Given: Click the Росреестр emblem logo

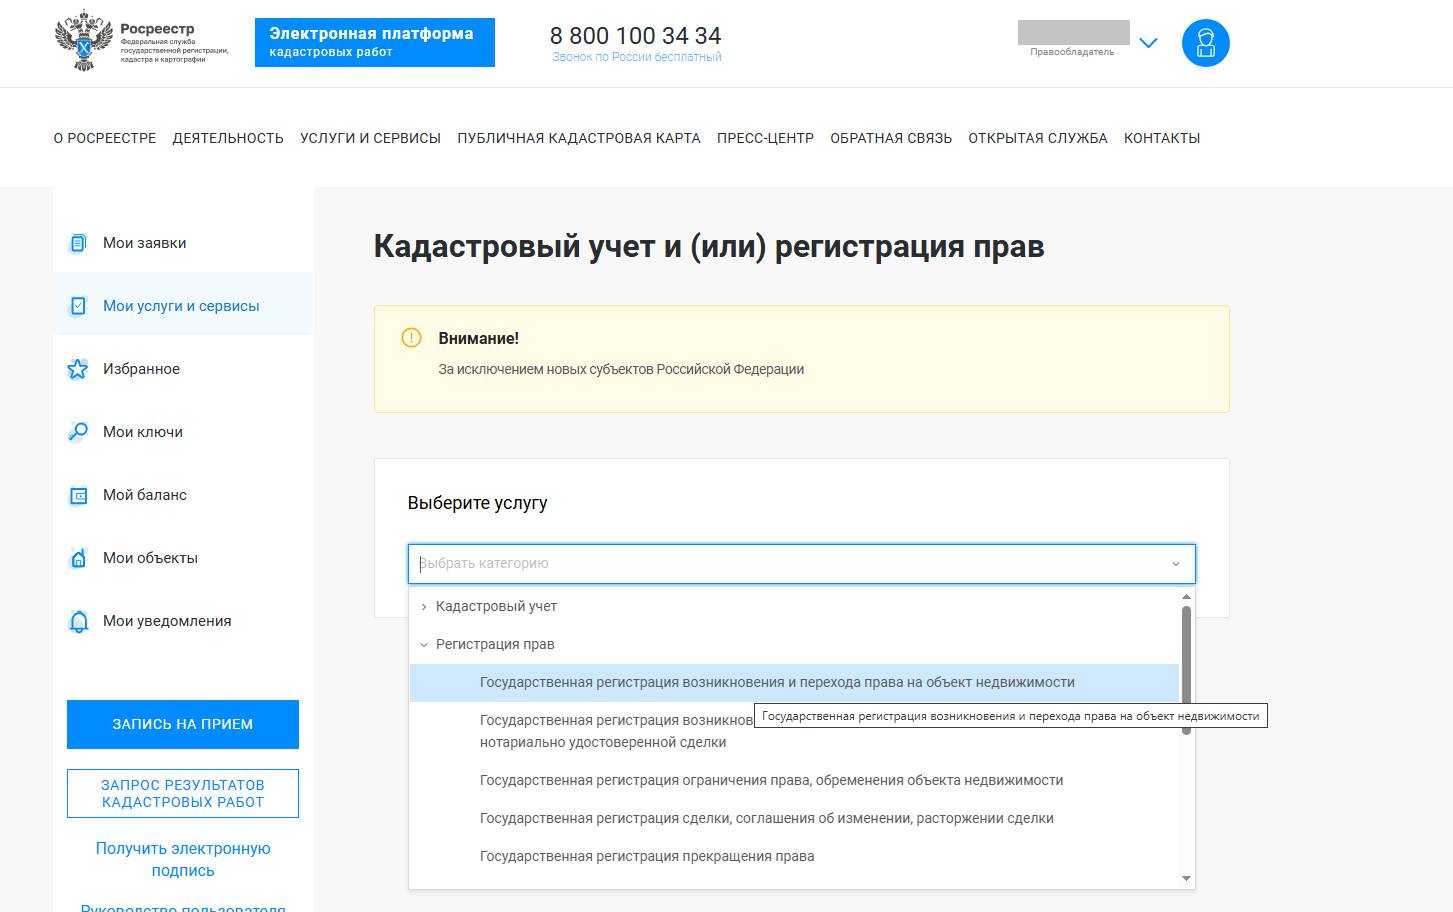Looking at the screenshot, I should (x=82, y=42).
